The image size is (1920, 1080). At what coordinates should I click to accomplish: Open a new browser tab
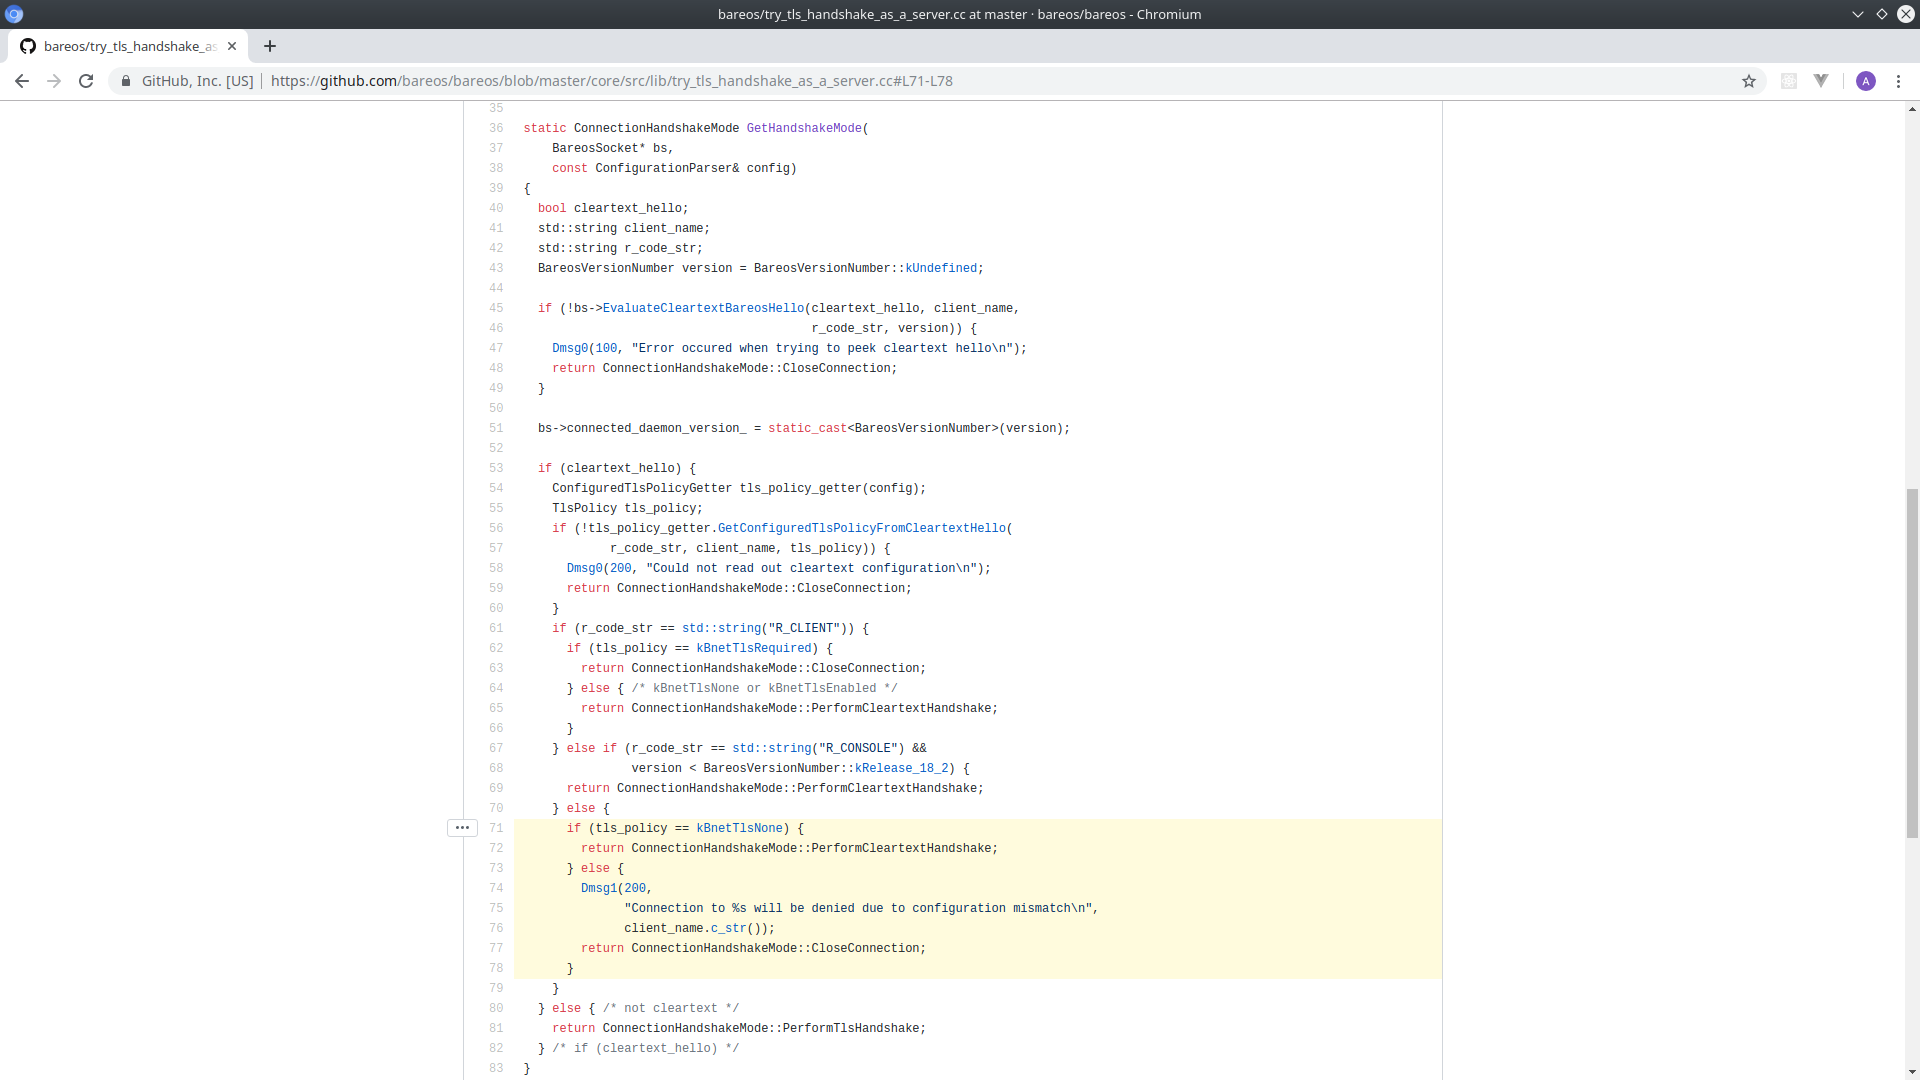pos(270,46)
